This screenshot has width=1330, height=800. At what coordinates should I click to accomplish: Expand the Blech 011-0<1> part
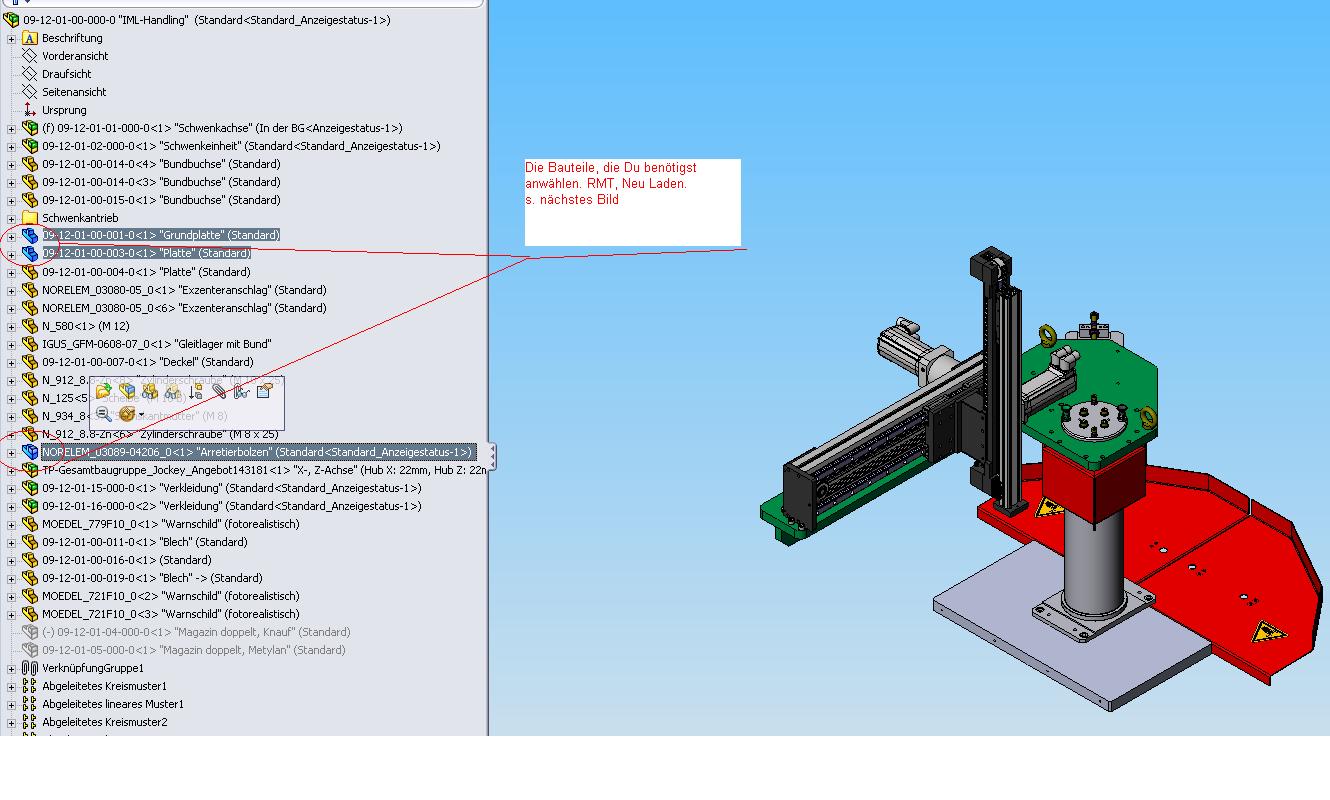11,543
